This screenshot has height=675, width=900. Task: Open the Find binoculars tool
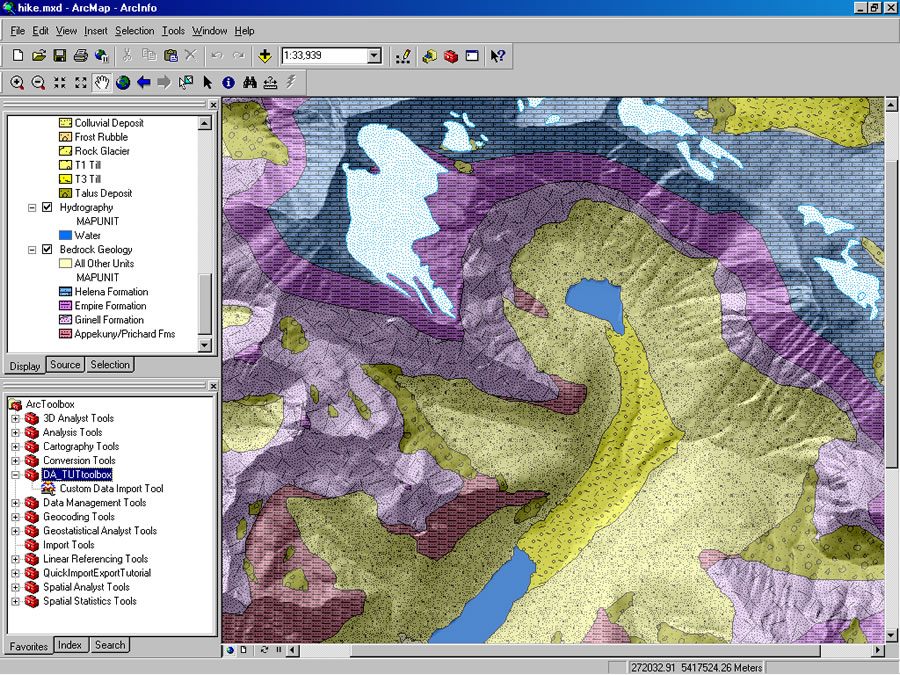[x=249, y=83]
